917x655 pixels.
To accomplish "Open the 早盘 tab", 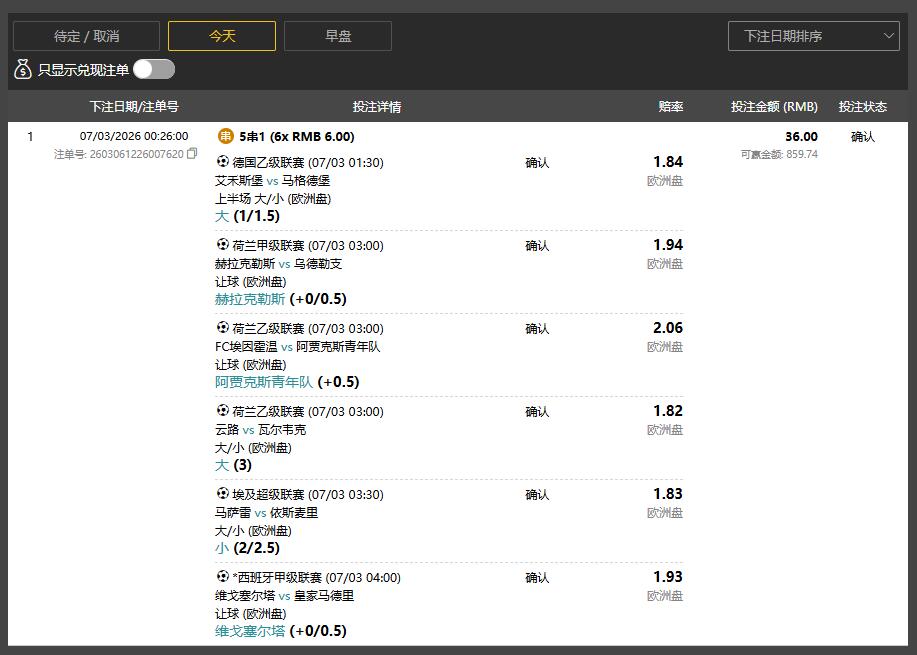I will pos(338,36).
